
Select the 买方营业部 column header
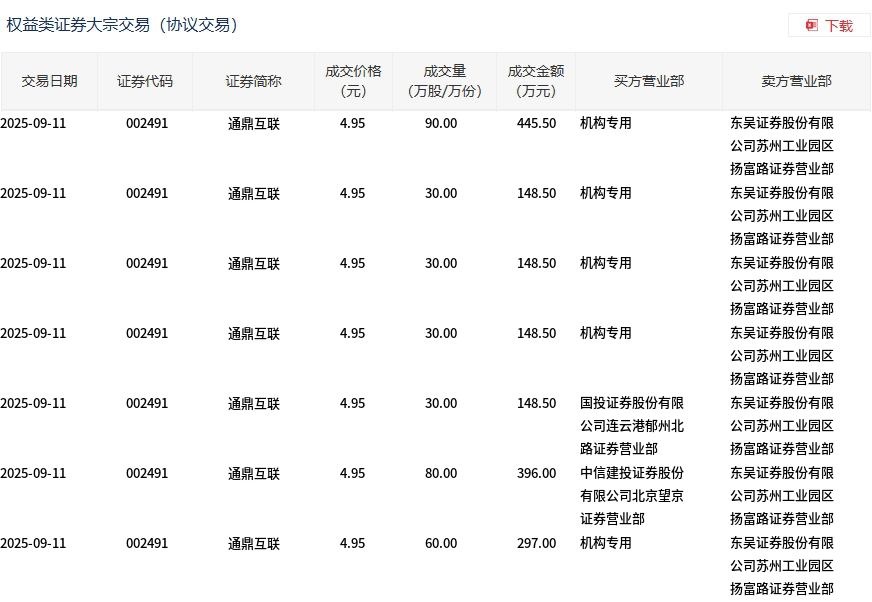tap(649, 81)
